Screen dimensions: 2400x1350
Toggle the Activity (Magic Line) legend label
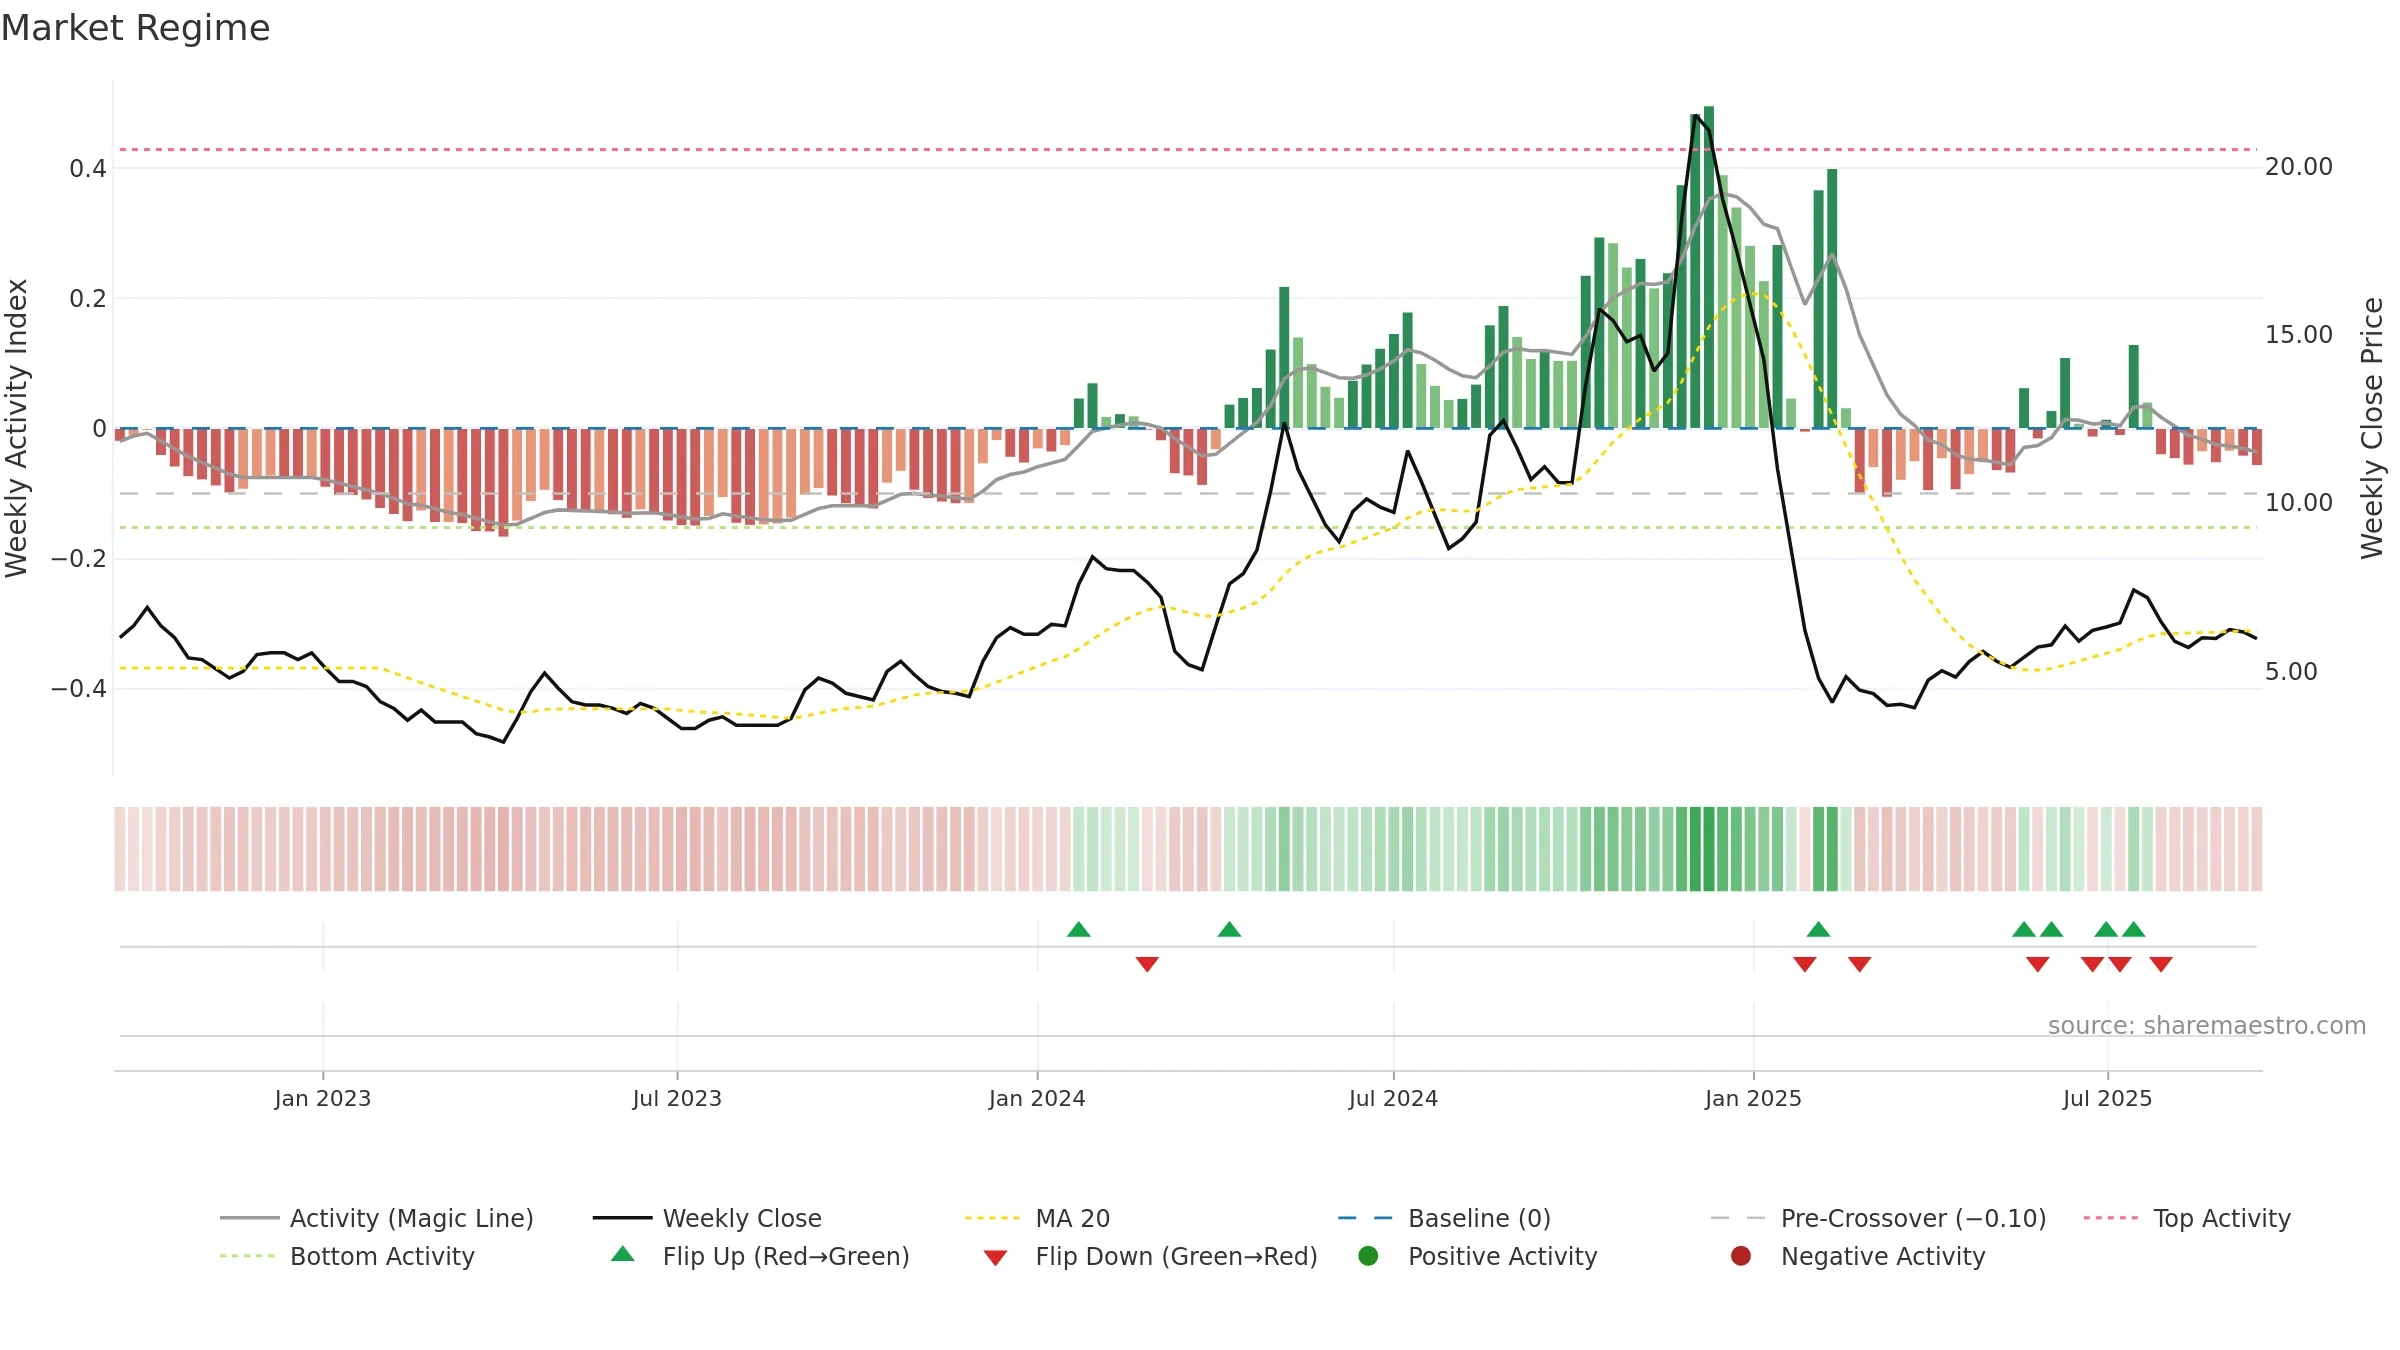click(412, 1218)
